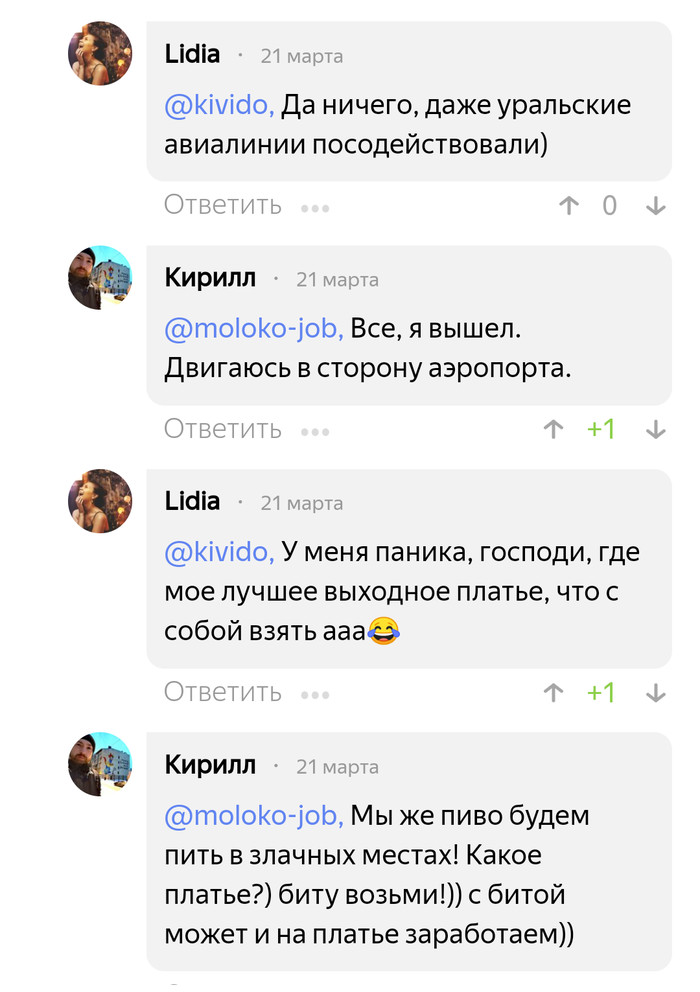Viewport: 700px width, 992px height.
Task: Downvote Кирилл's comment about аэропорт
Action: pos(656,430)
